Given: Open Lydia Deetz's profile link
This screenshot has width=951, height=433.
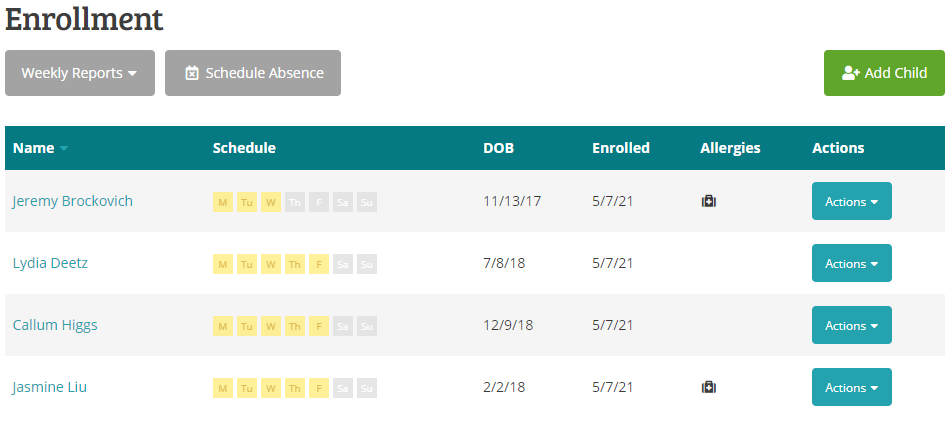Looking at the screenshot, I should click(52, 263).
